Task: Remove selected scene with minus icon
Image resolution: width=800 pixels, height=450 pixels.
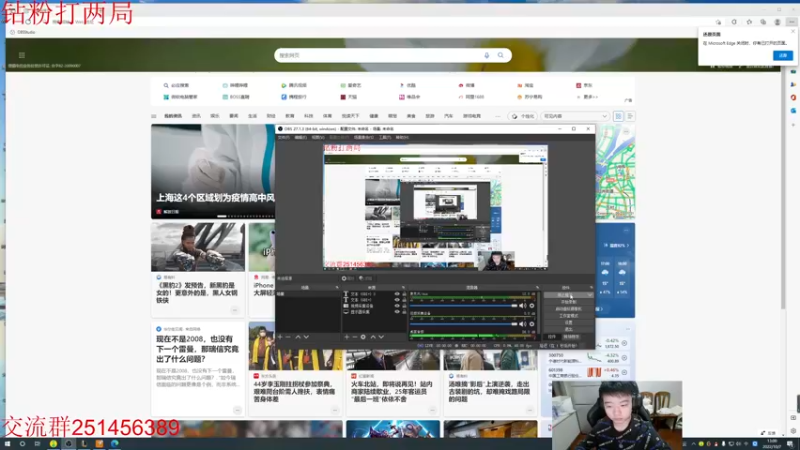Action: click(288, 337)
